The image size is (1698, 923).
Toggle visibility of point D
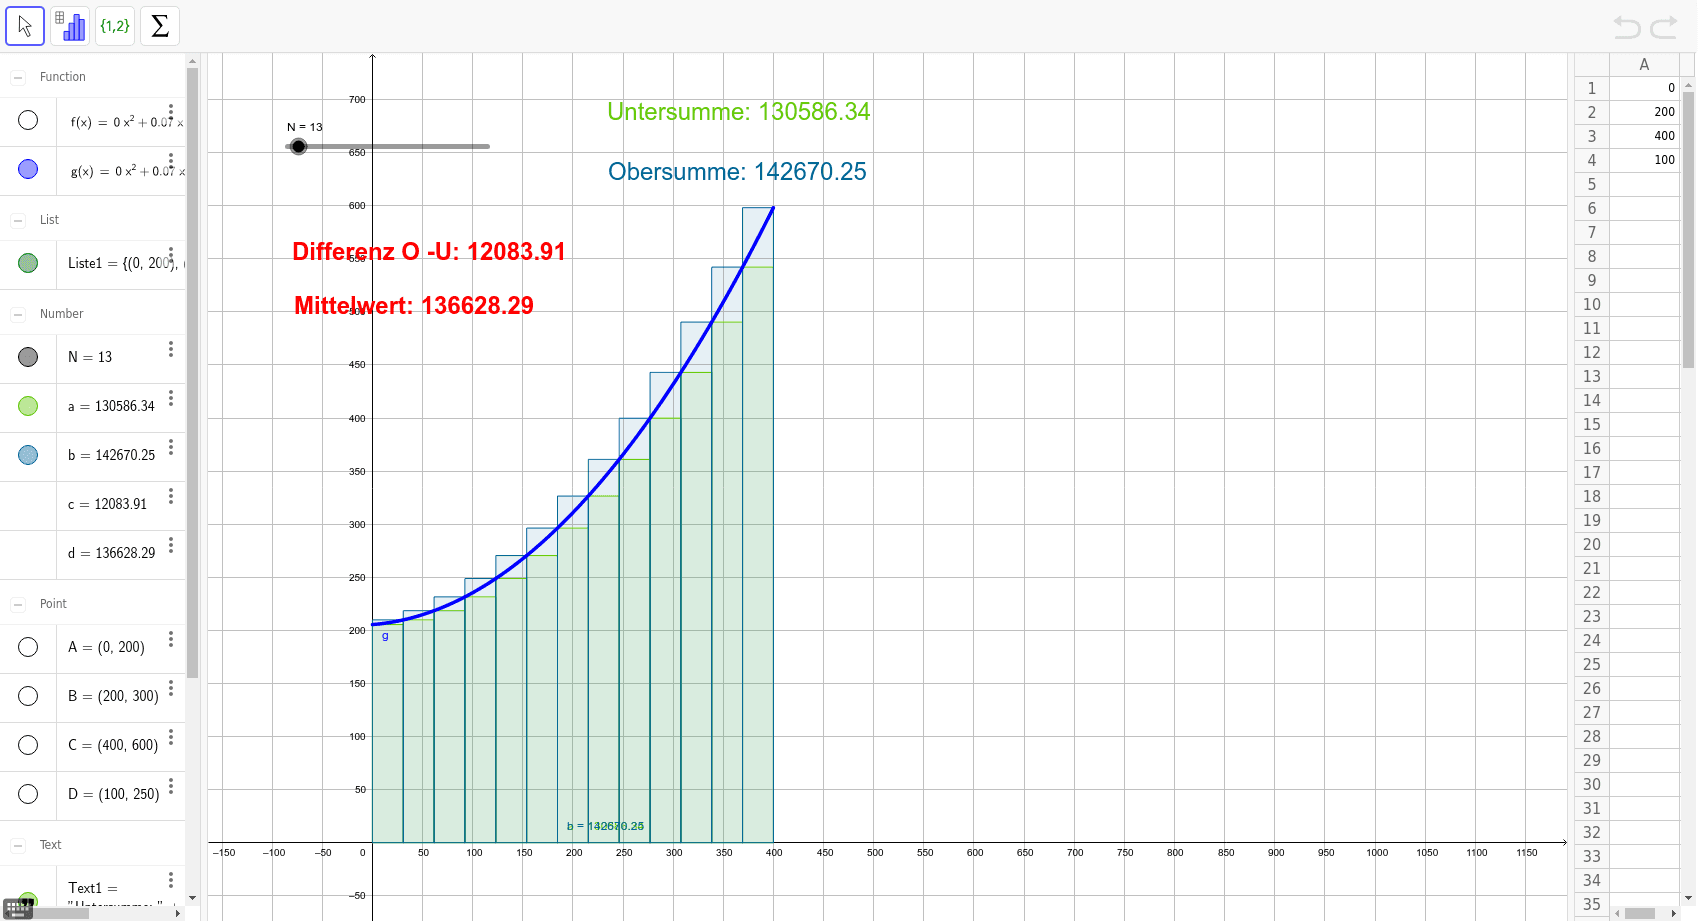[28, 794]
